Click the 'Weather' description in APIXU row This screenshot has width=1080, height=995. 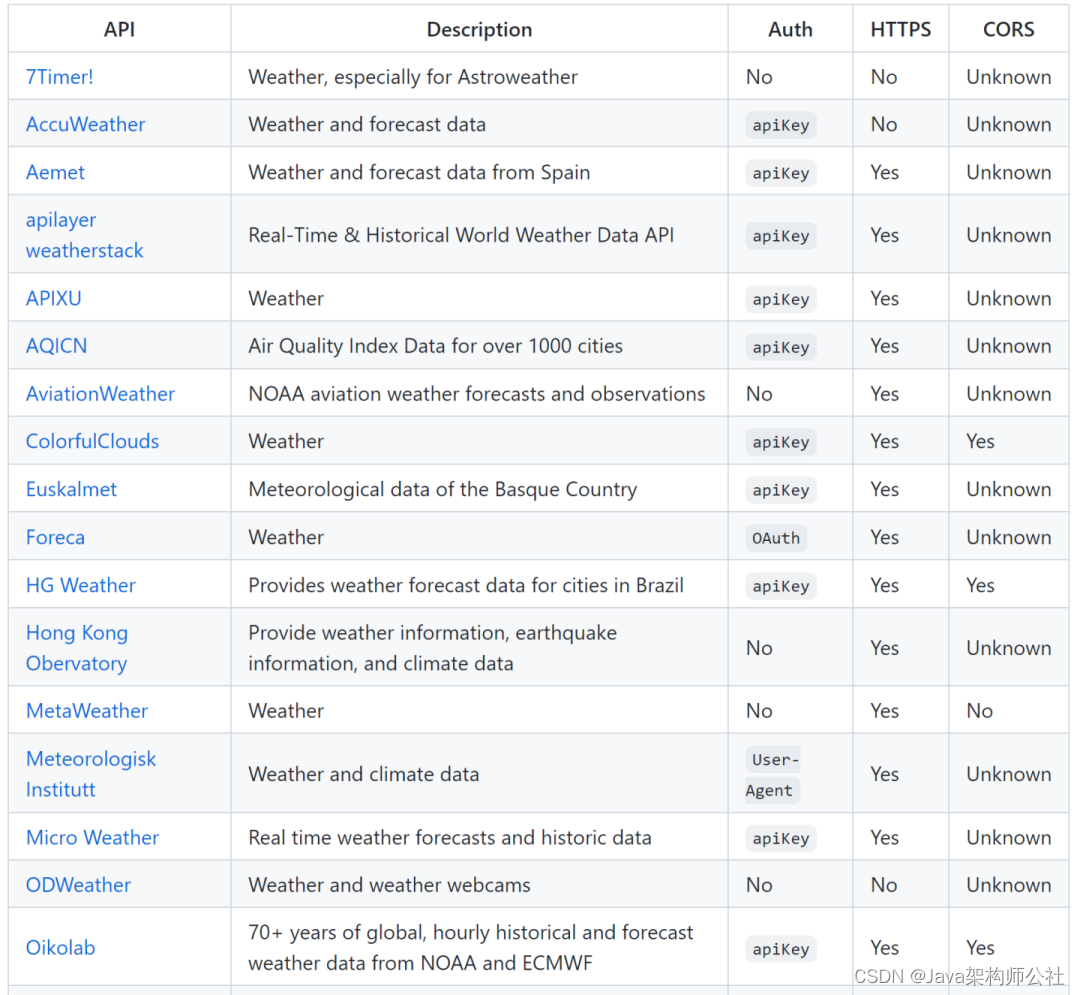point(286,298)
